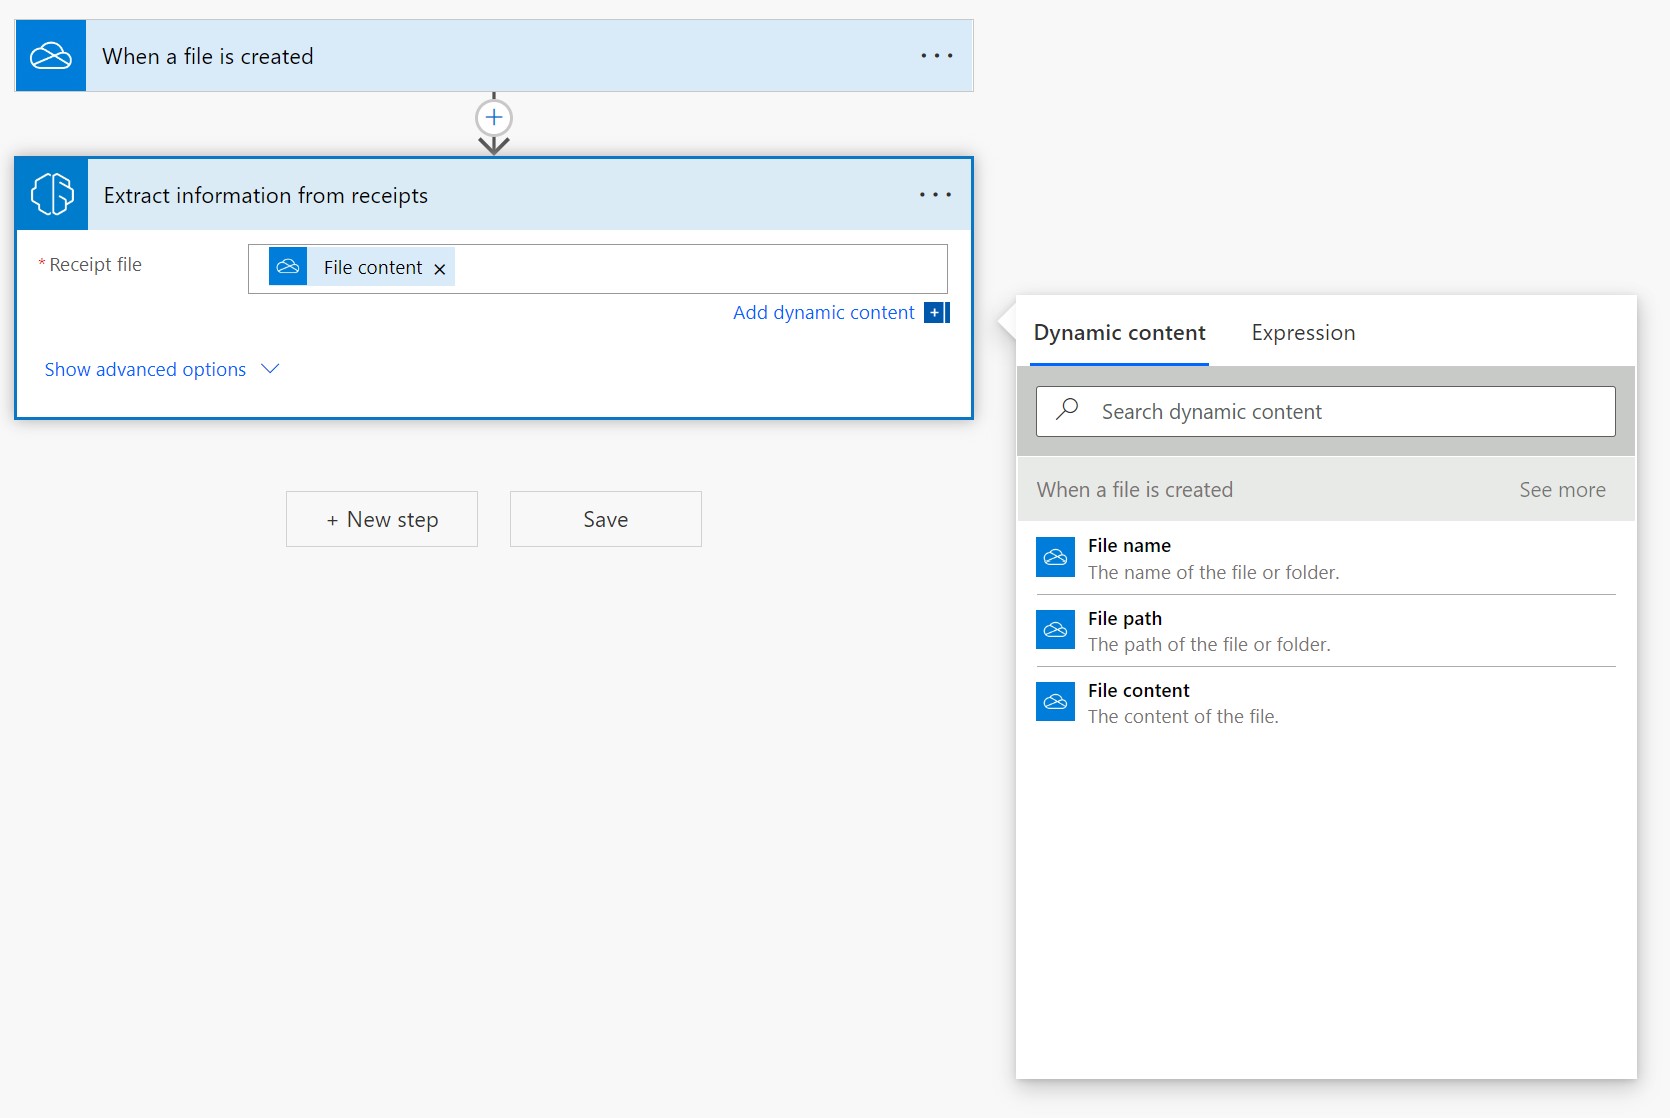Select the OneDrive icon next to File name
Viewport: 1670px width, 1118px height.
[1055, 558]
